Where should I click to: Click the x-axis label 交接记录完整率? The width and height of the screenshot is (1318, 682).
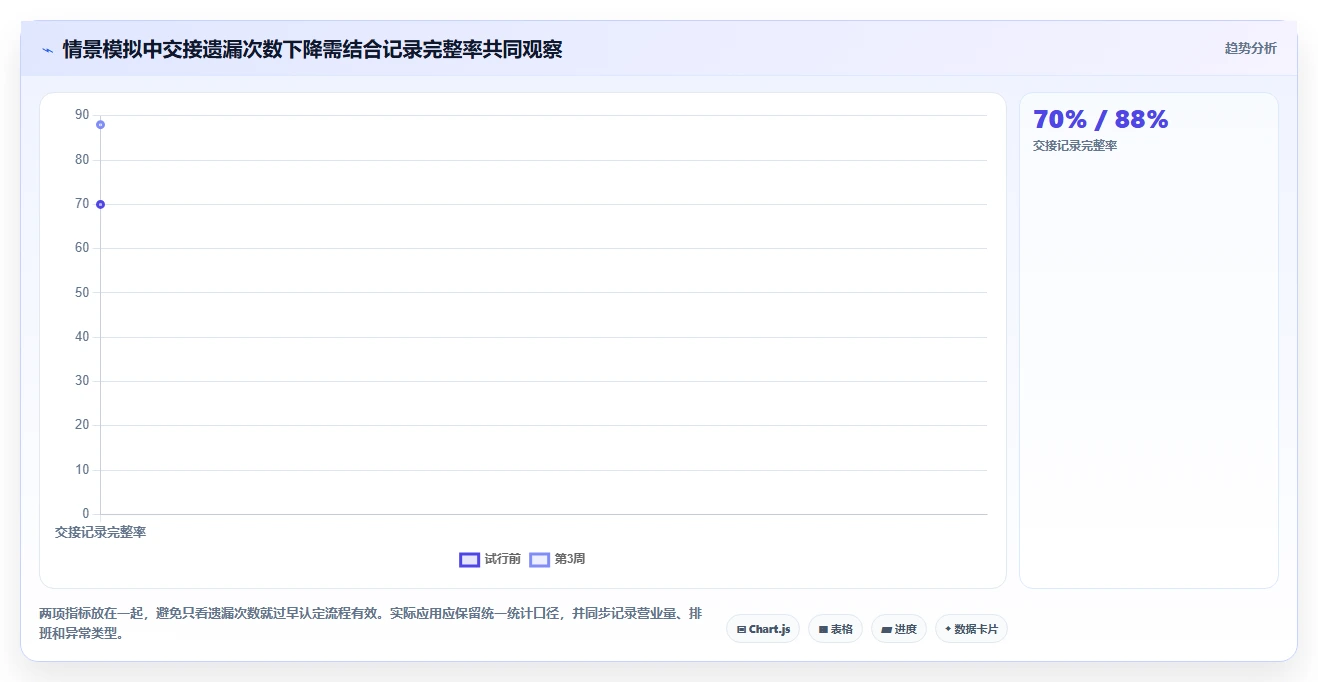[100, 532]
